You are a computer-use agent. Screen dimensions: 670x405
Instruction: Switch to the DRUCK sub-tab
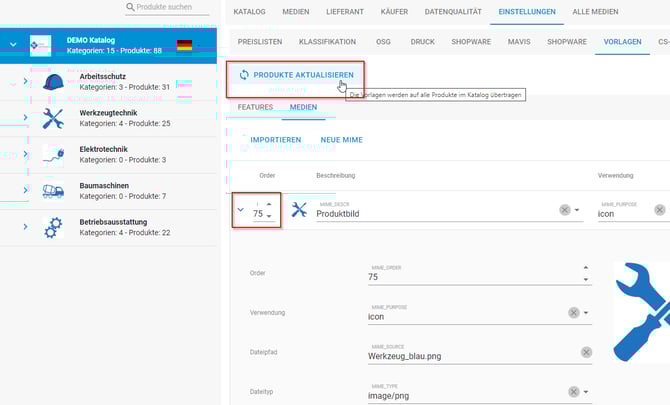click(423, 42)
